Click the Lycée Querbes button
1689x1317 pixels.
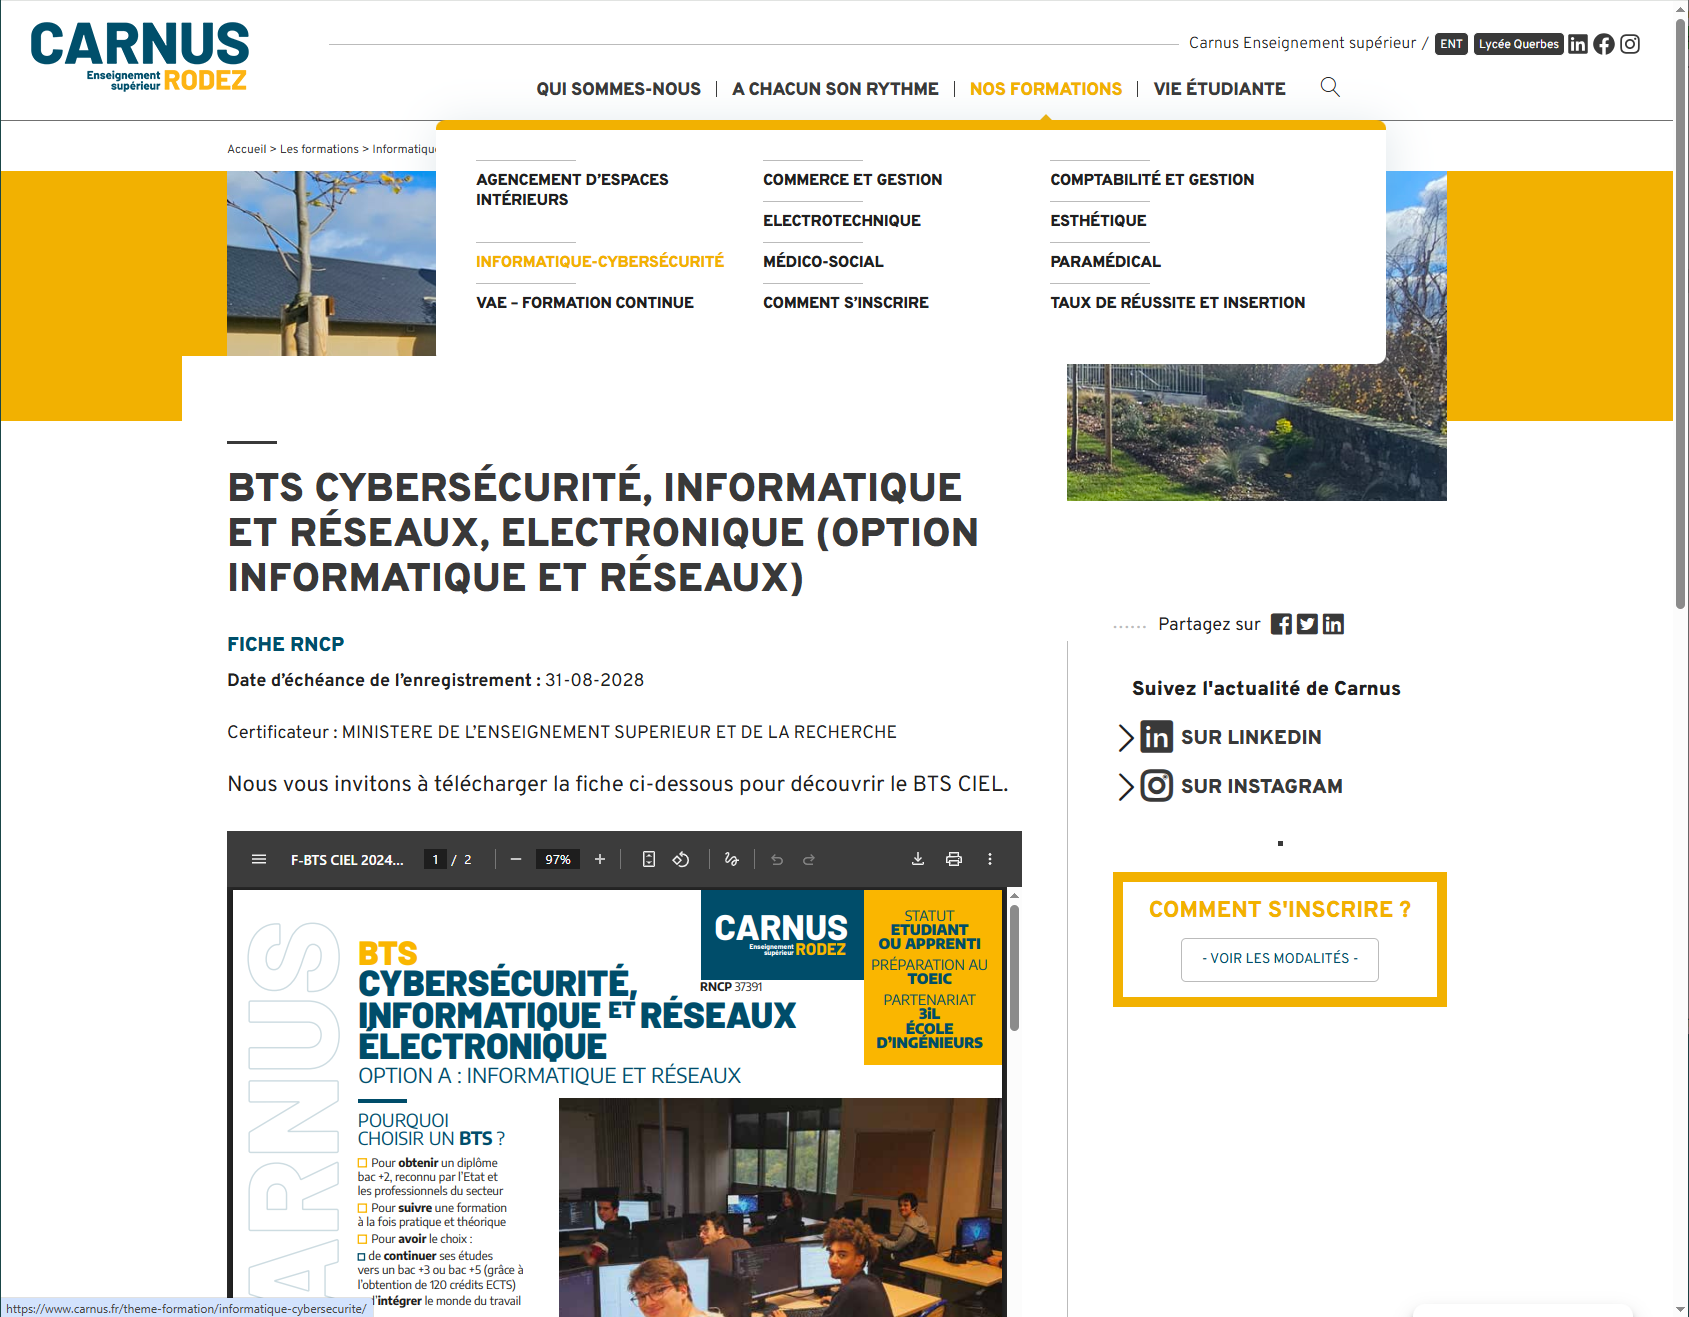click(x=1518, y=44)
